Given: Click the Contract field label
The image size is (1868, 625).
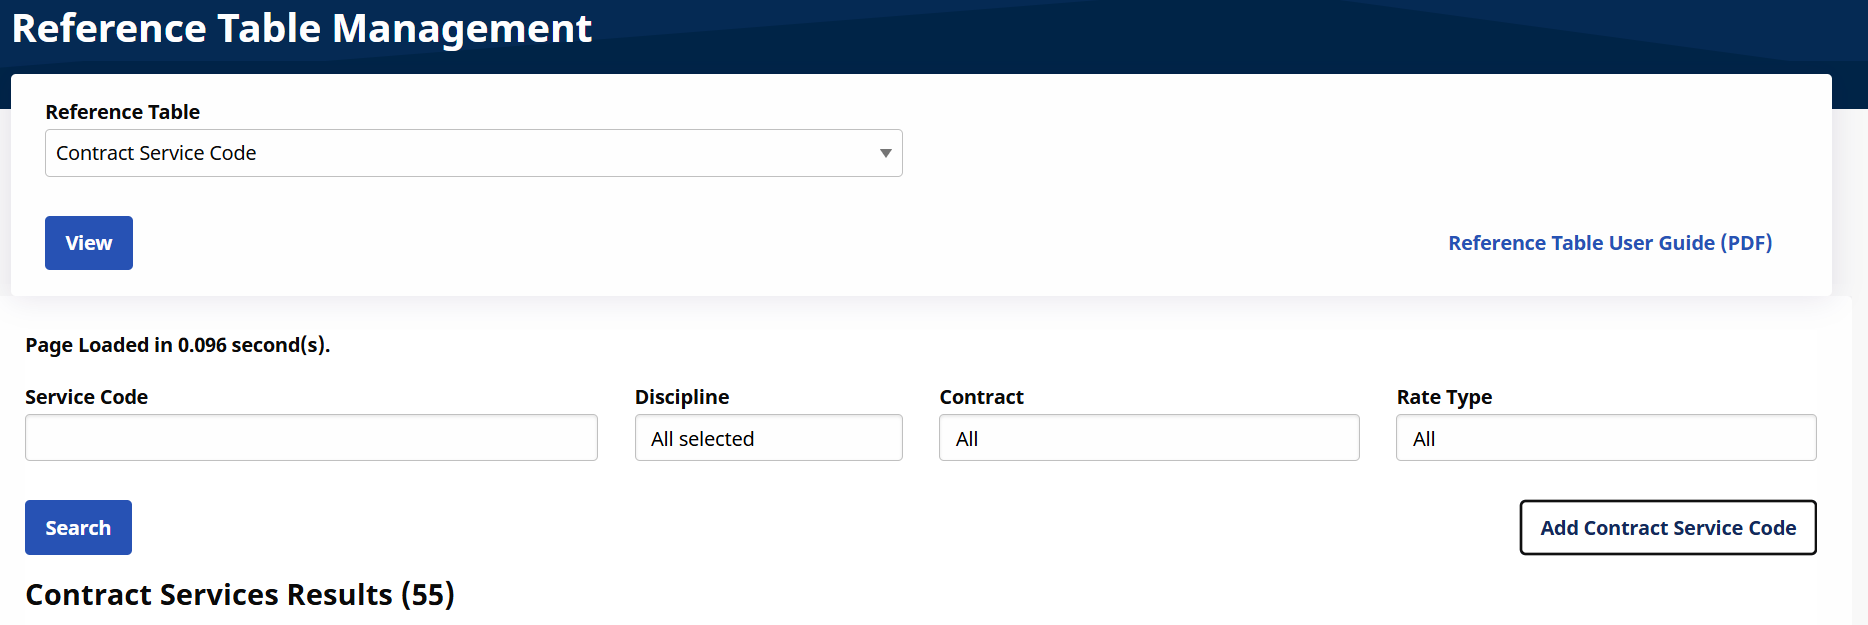Looking at the screenshot, I should click(x=981, y=397).
